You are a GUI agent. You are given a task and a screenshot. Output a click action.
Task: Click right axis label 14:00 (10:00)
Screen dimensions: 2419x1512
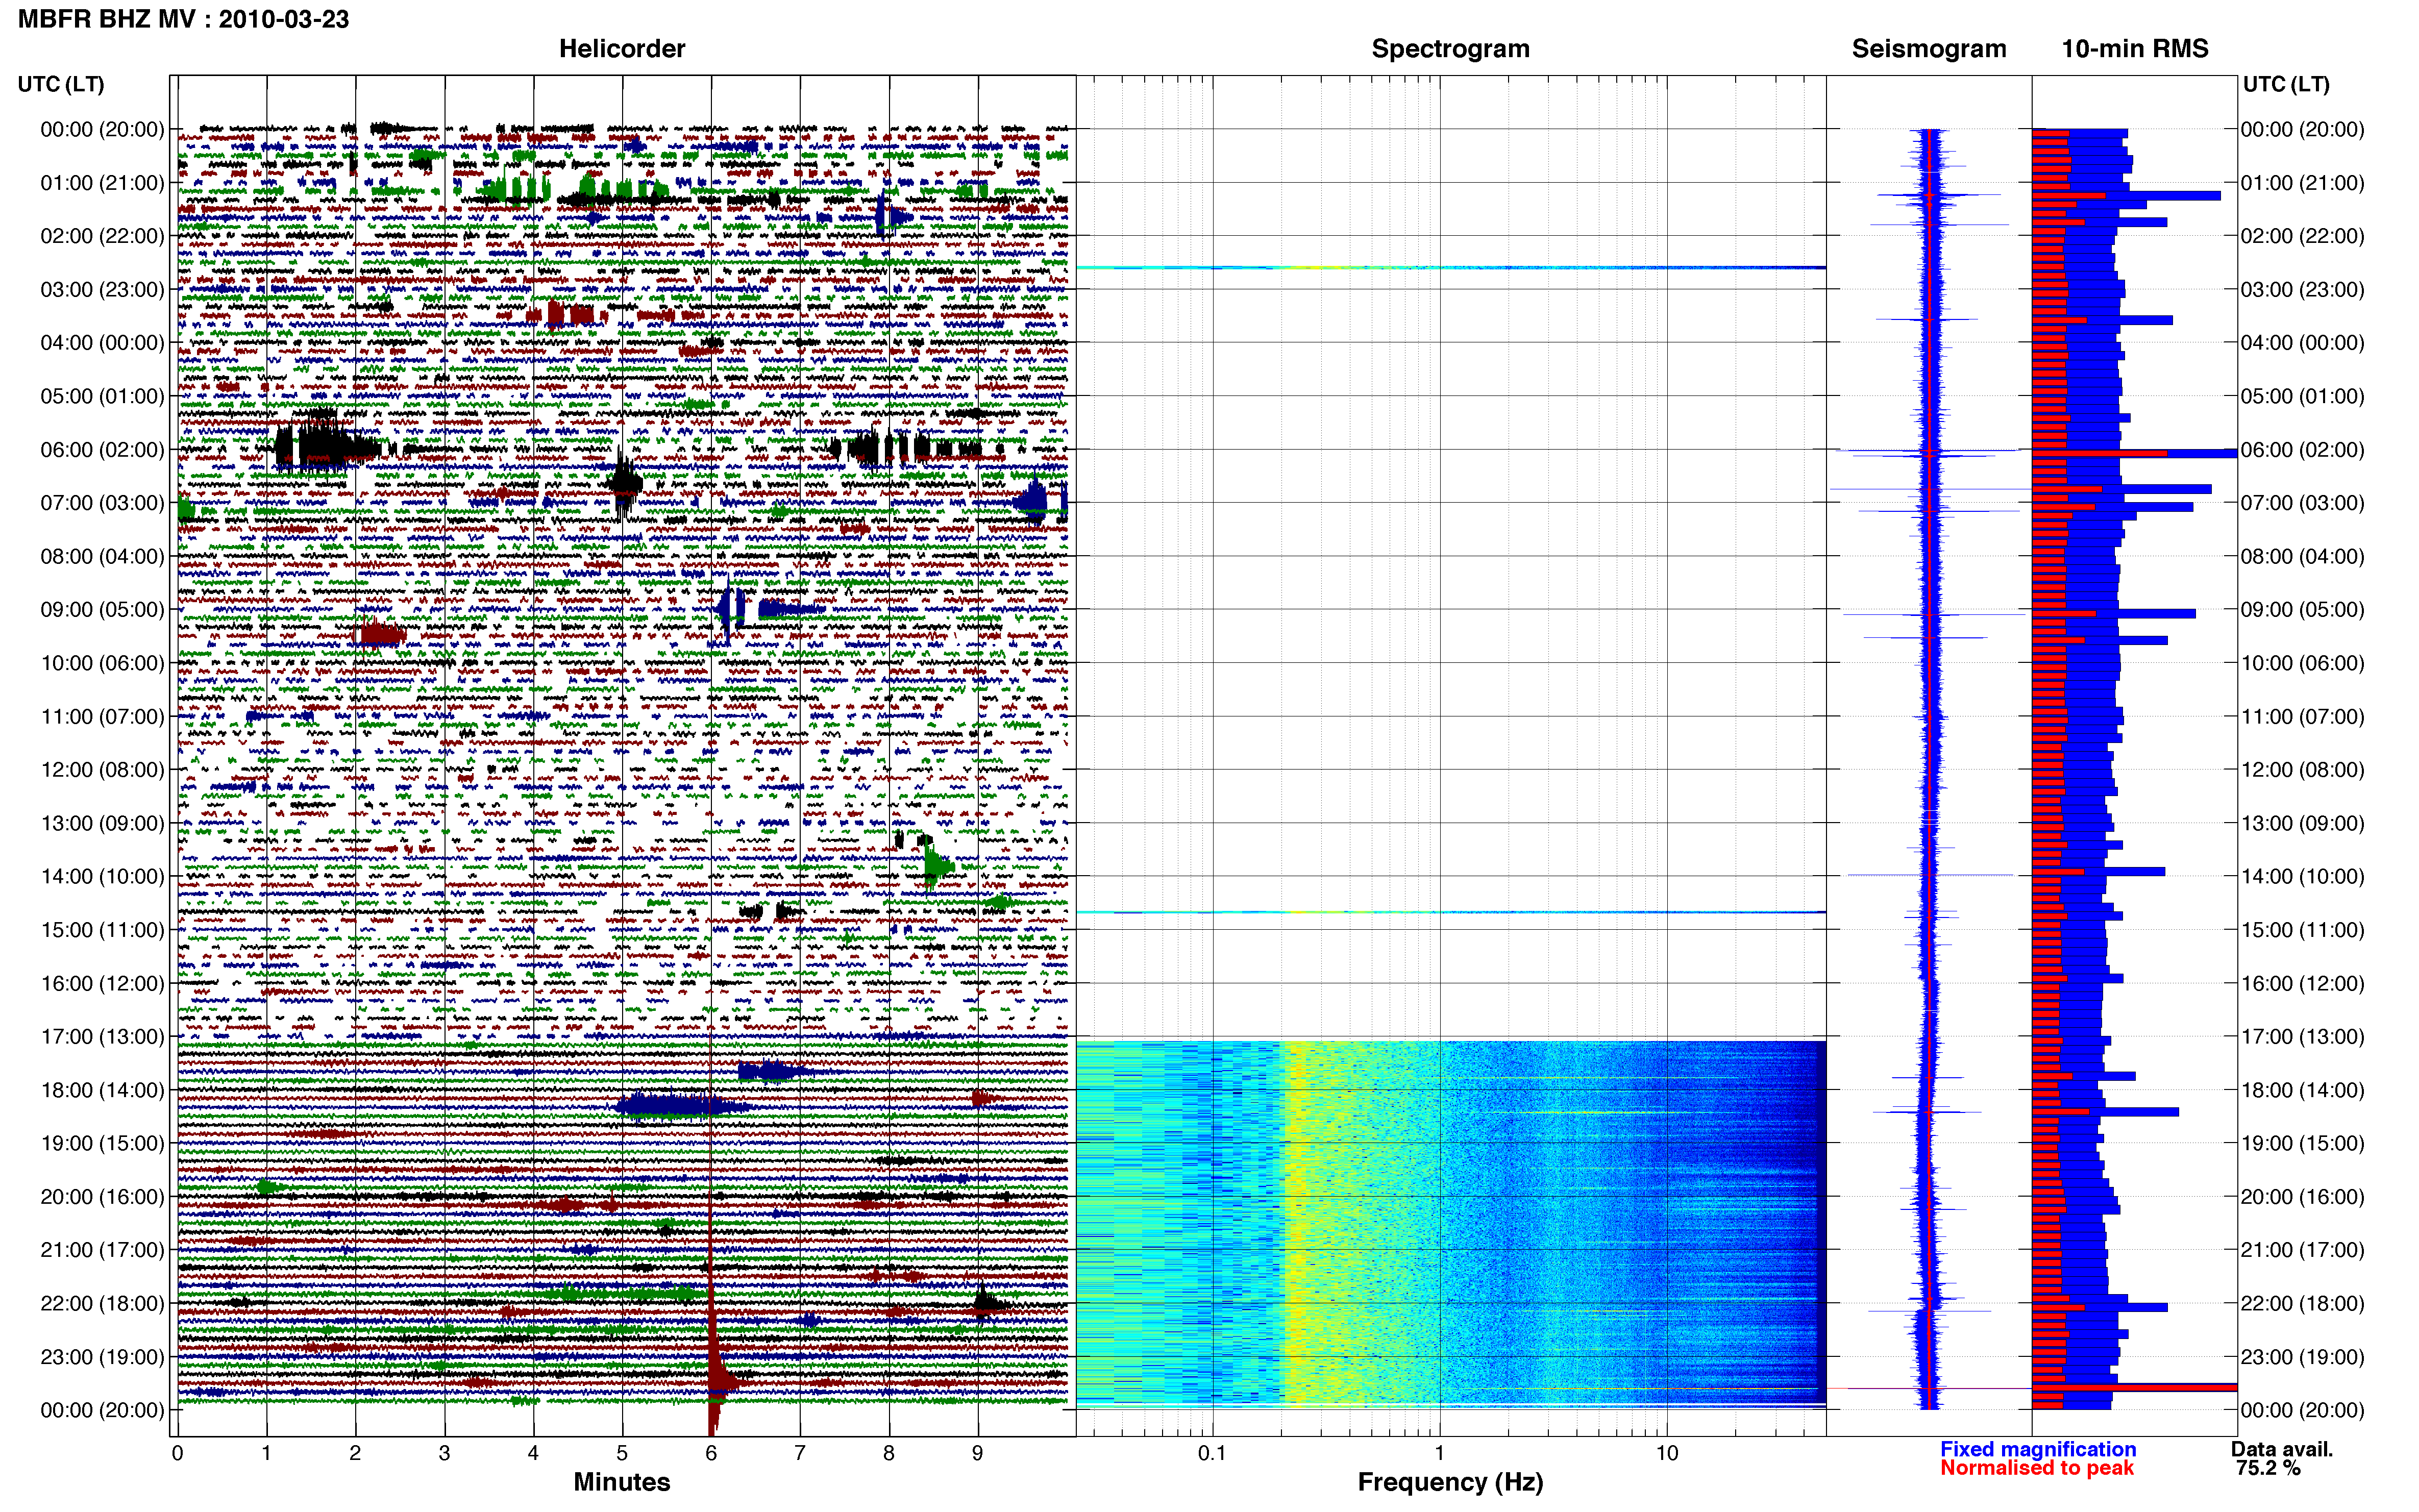2302,876
